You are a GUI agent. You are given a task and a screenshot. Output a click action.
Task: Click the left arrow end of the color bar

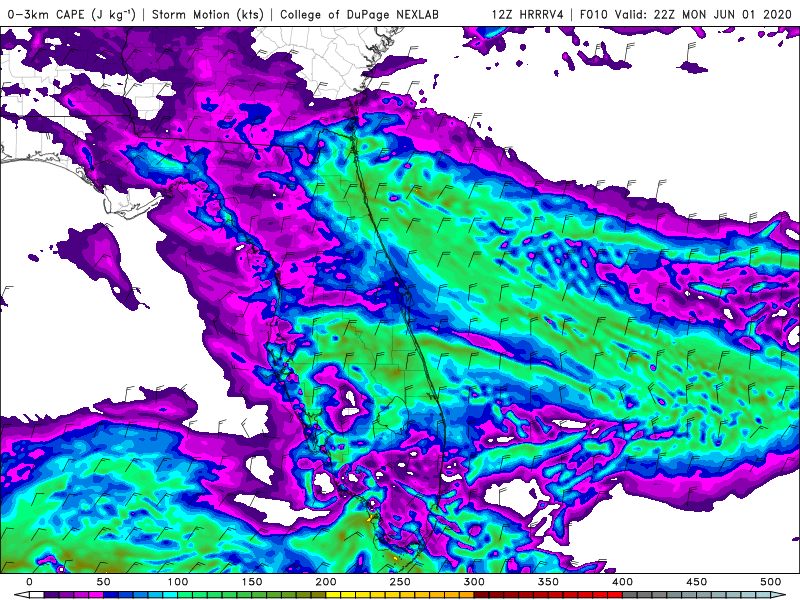[x=22, y=595]
